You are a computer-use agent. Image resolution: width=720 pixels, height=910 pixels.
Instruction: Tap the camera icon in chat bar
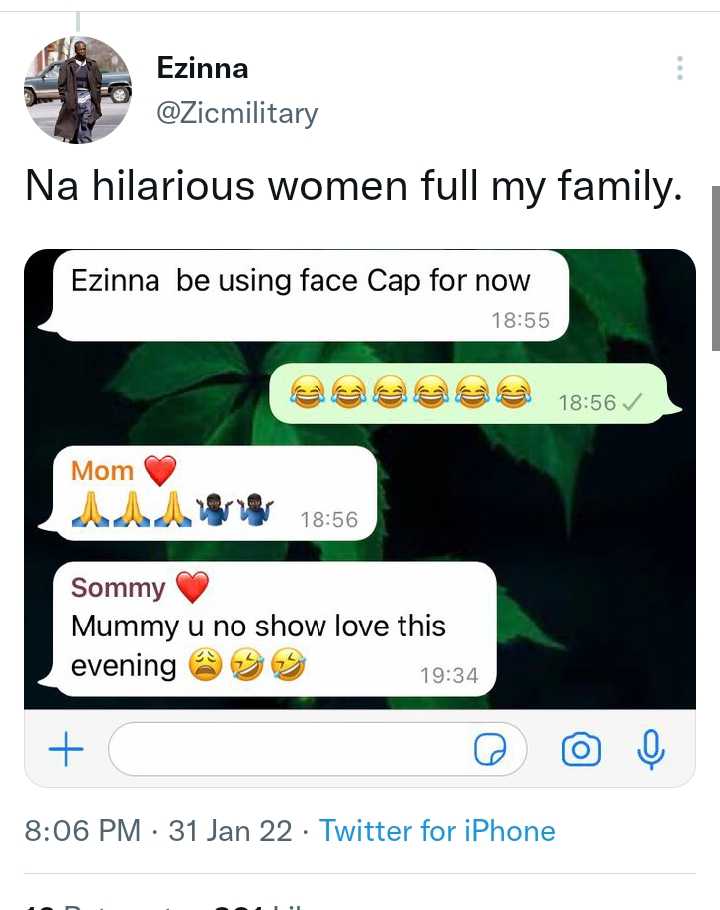coord(581,749)
